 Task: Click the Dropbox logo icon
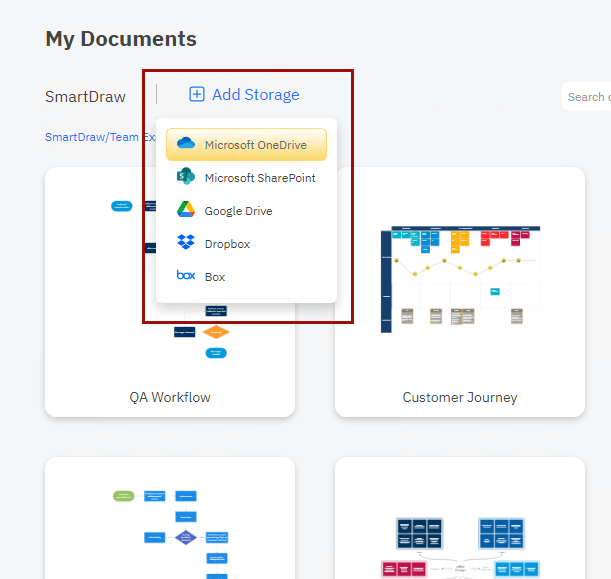(185, 243)
